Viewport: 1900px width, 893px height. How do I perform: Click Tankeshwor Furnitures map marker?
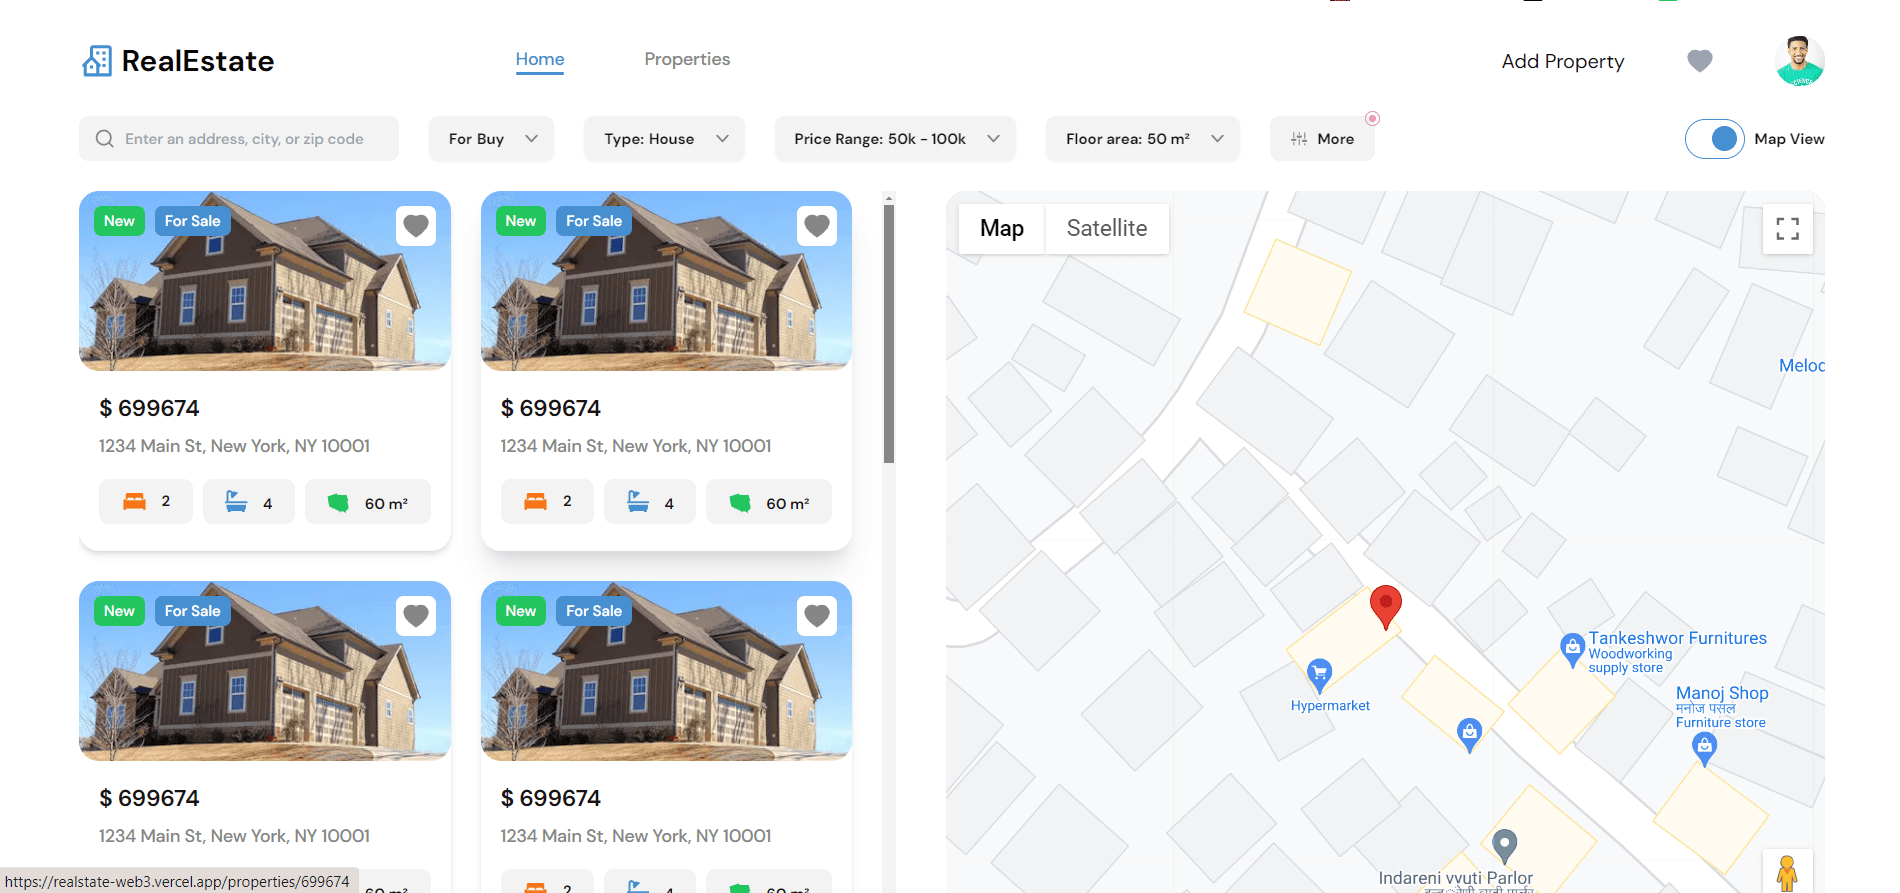click(x=1572, y=650)
